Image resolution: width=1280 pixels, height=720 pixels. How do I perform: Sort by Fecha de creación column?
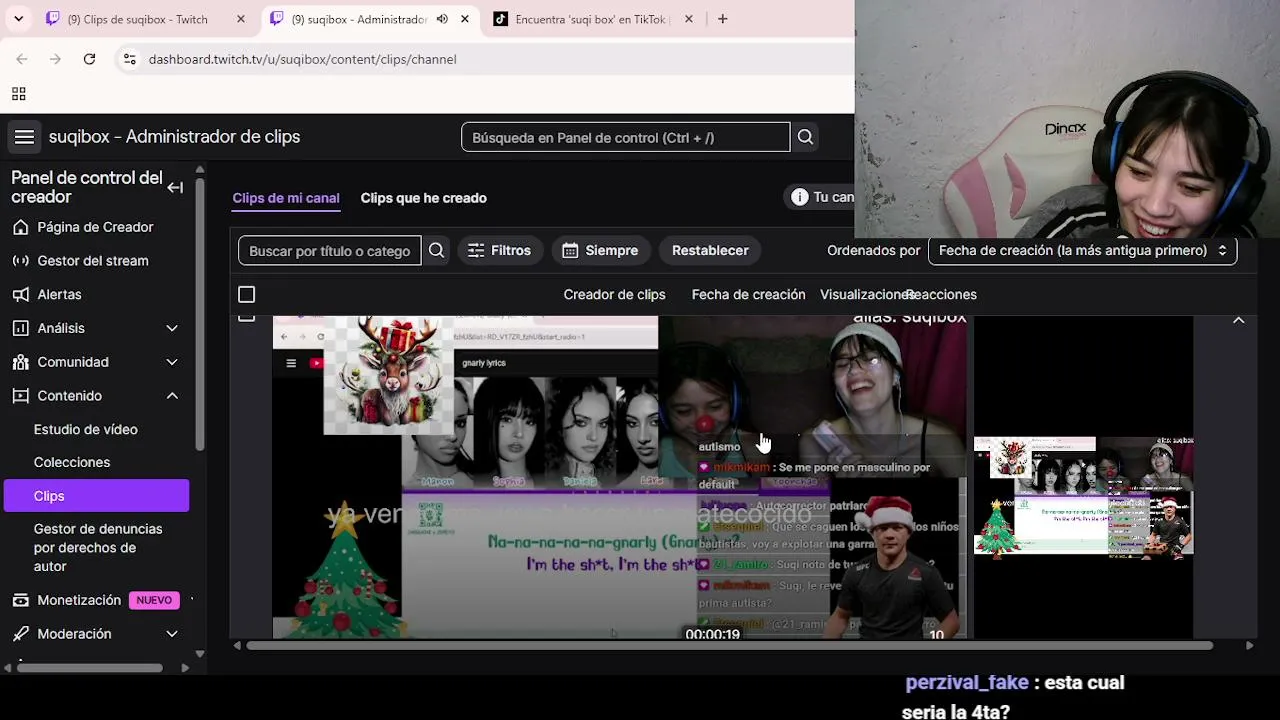coord(749,295)
